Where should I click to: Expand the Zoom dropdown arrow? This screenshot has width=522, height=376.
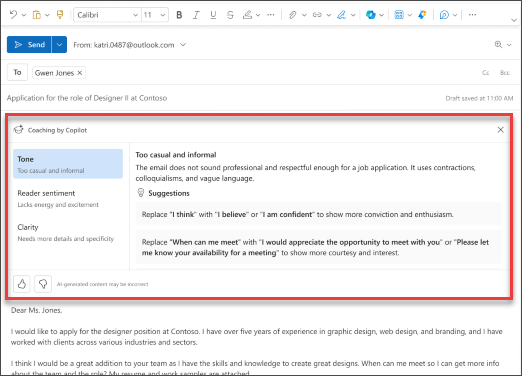pos(509,45)
